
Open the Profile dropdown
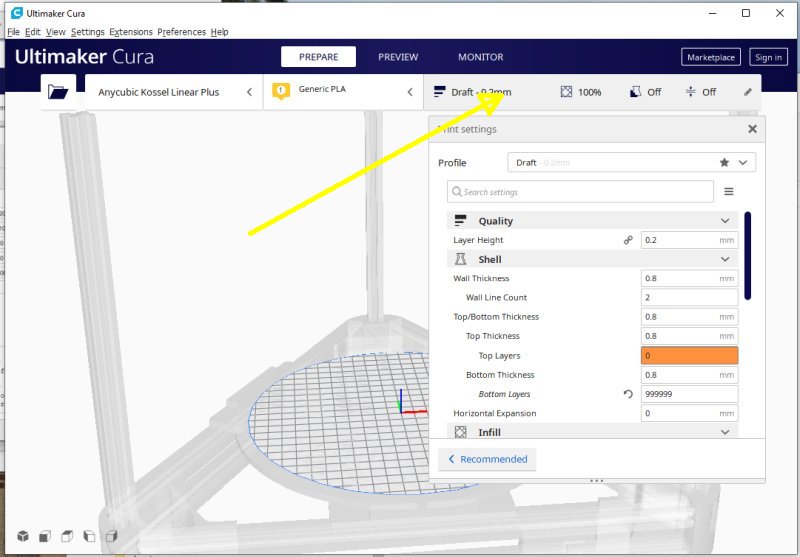coord(632,162)
